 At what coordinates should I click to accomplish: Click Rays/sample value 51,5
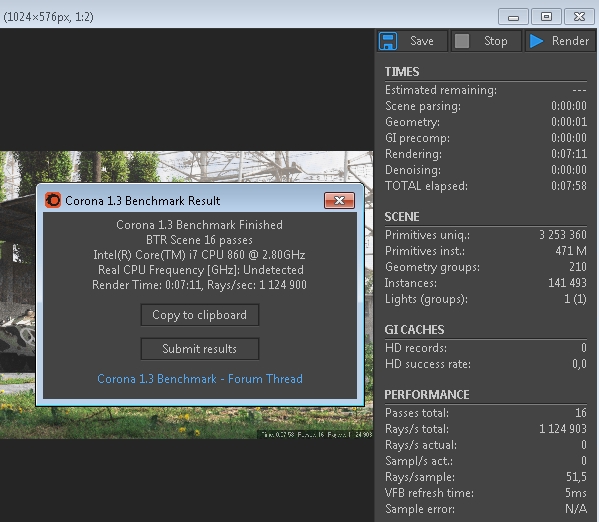(576, 477)
